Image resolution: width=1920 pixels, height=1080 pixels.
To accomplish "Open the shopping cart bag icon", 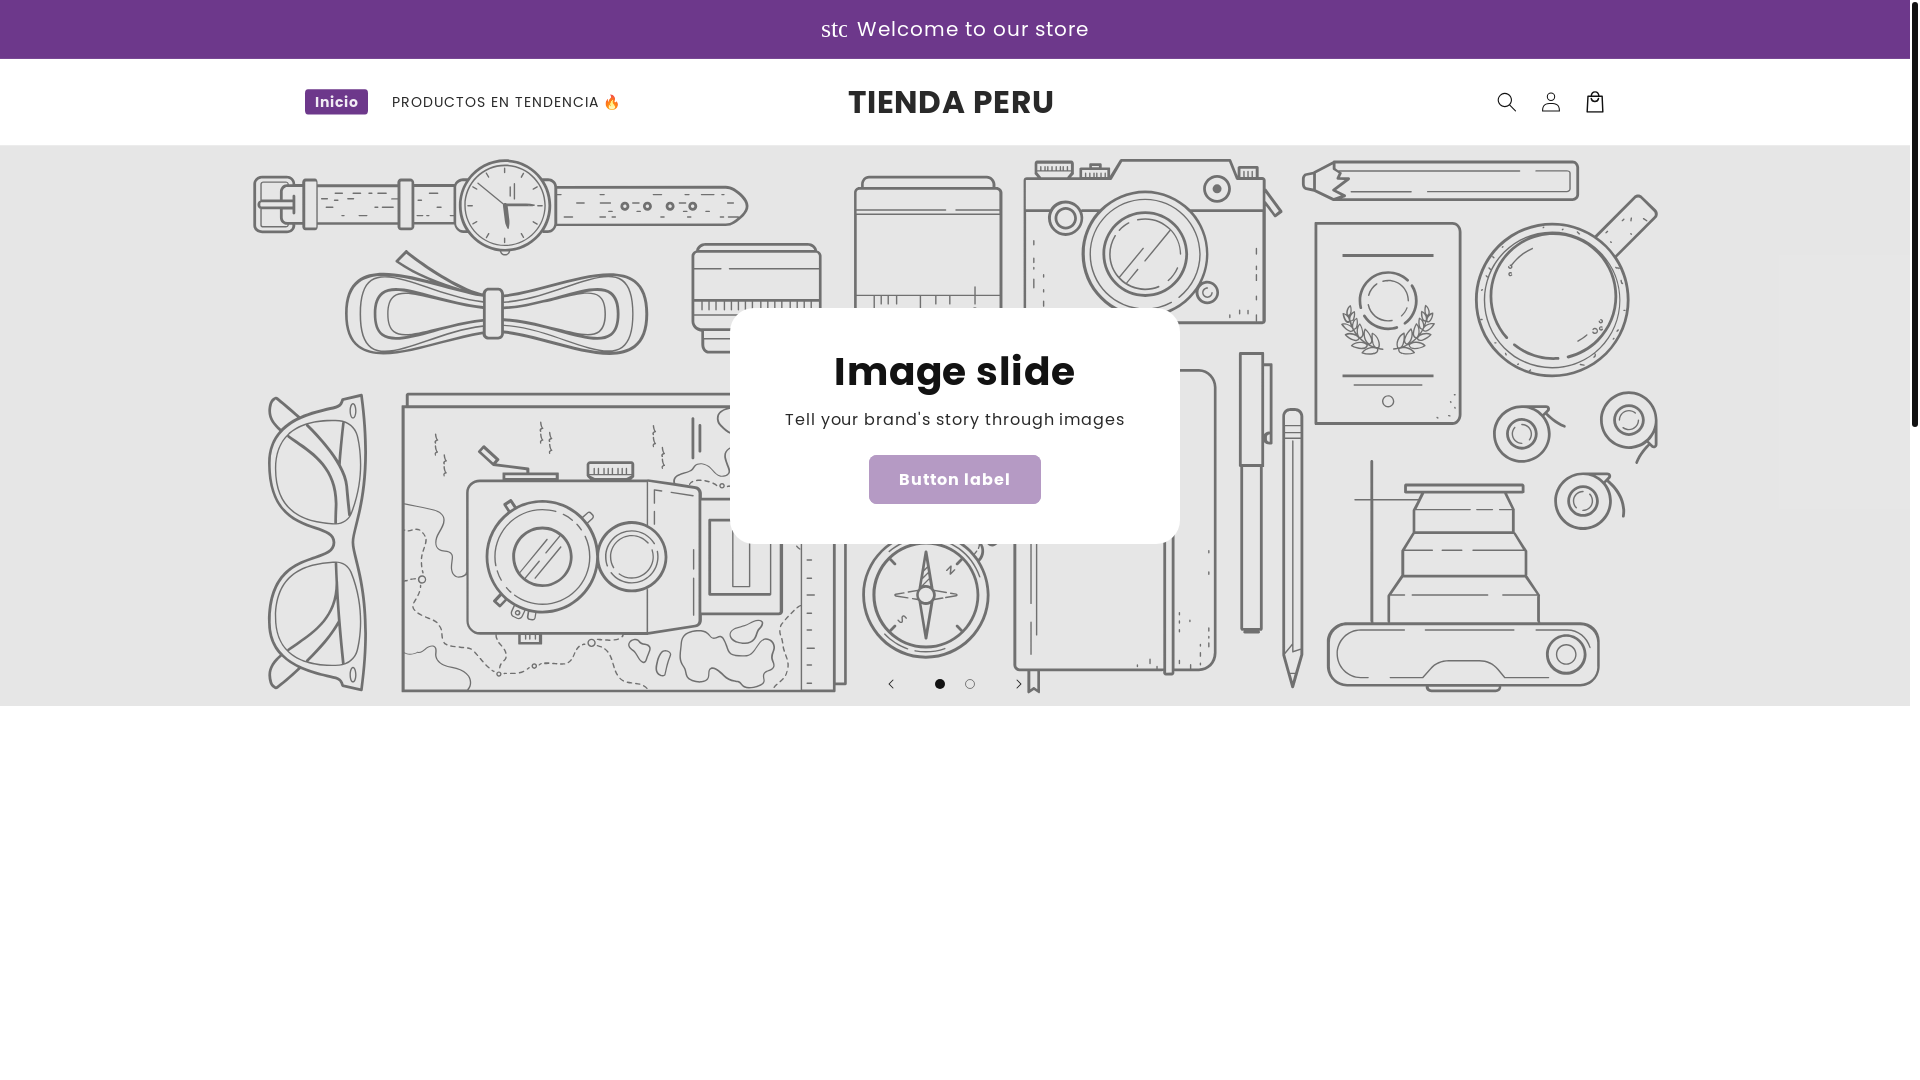I will [1594, 102].
